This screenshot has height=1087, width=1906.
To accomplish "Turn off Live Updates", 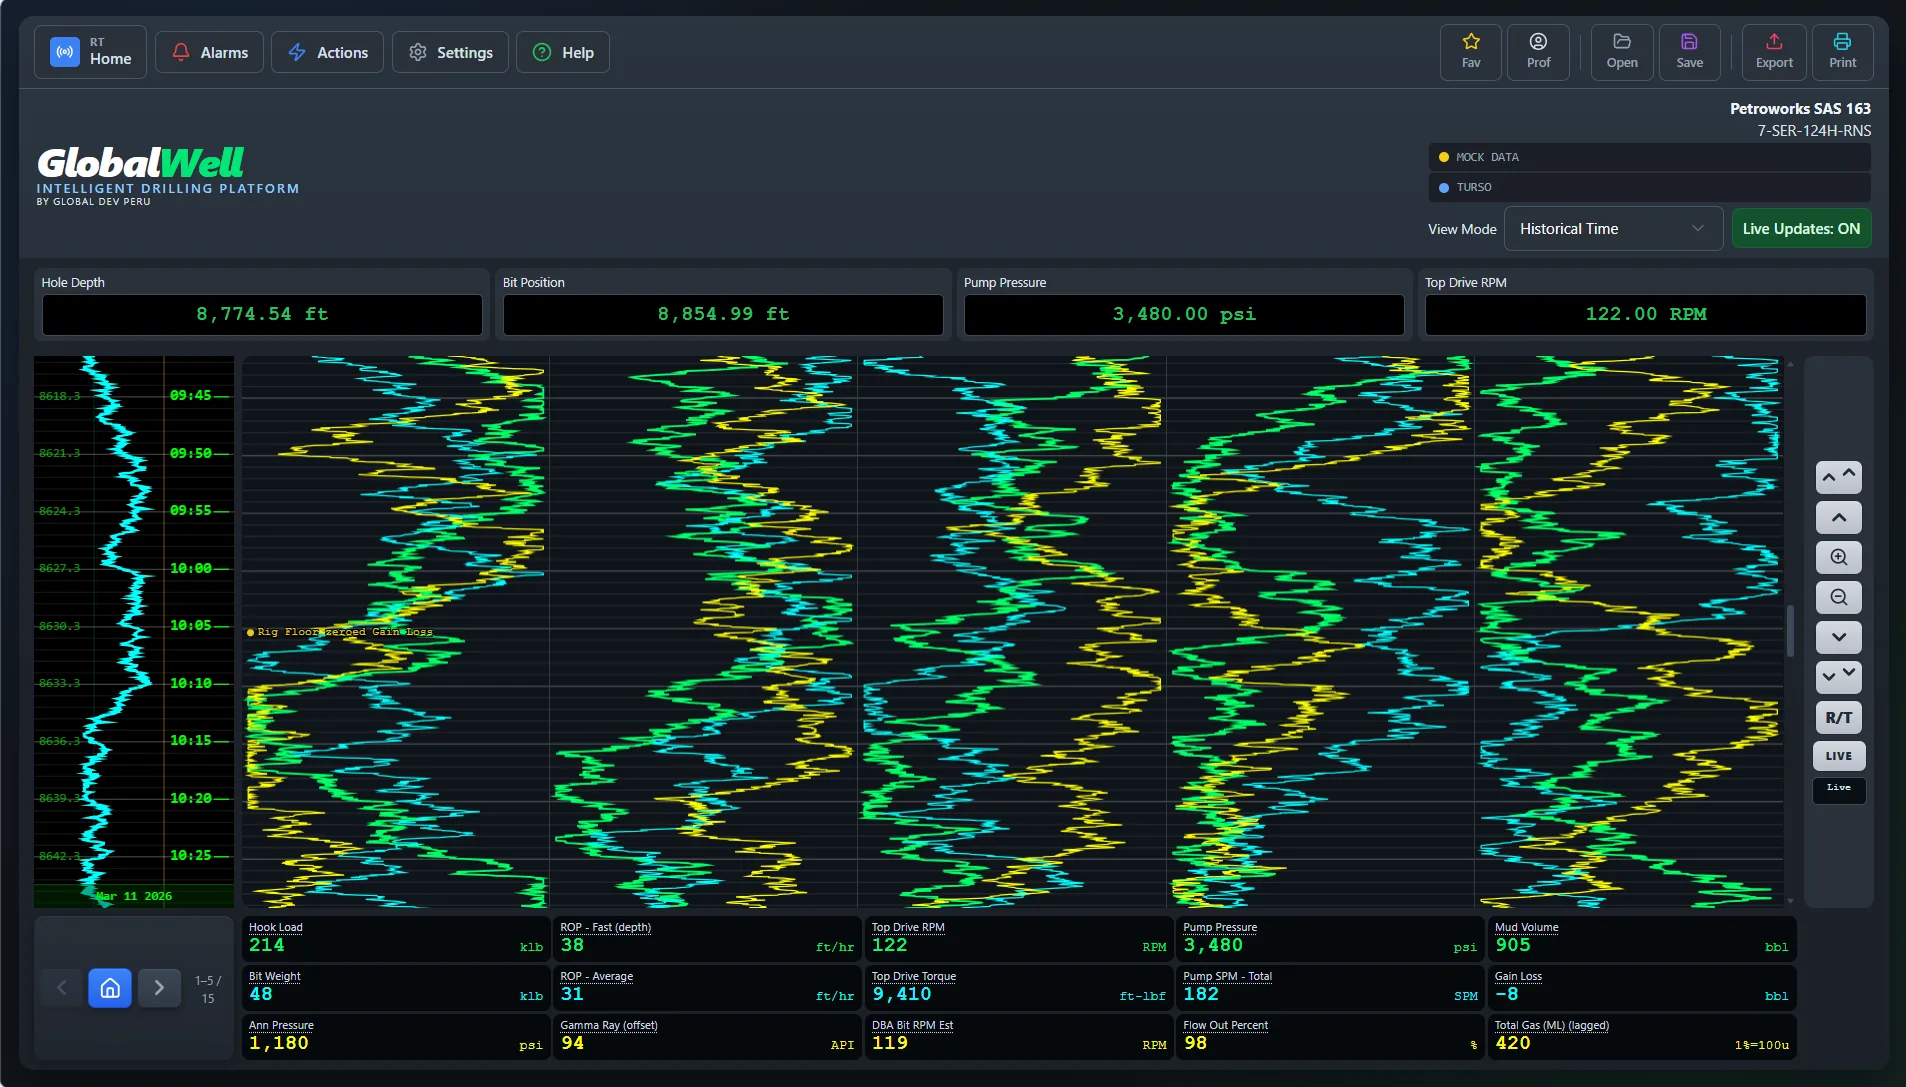I will pyautogui.click(x=1800, y=228).
